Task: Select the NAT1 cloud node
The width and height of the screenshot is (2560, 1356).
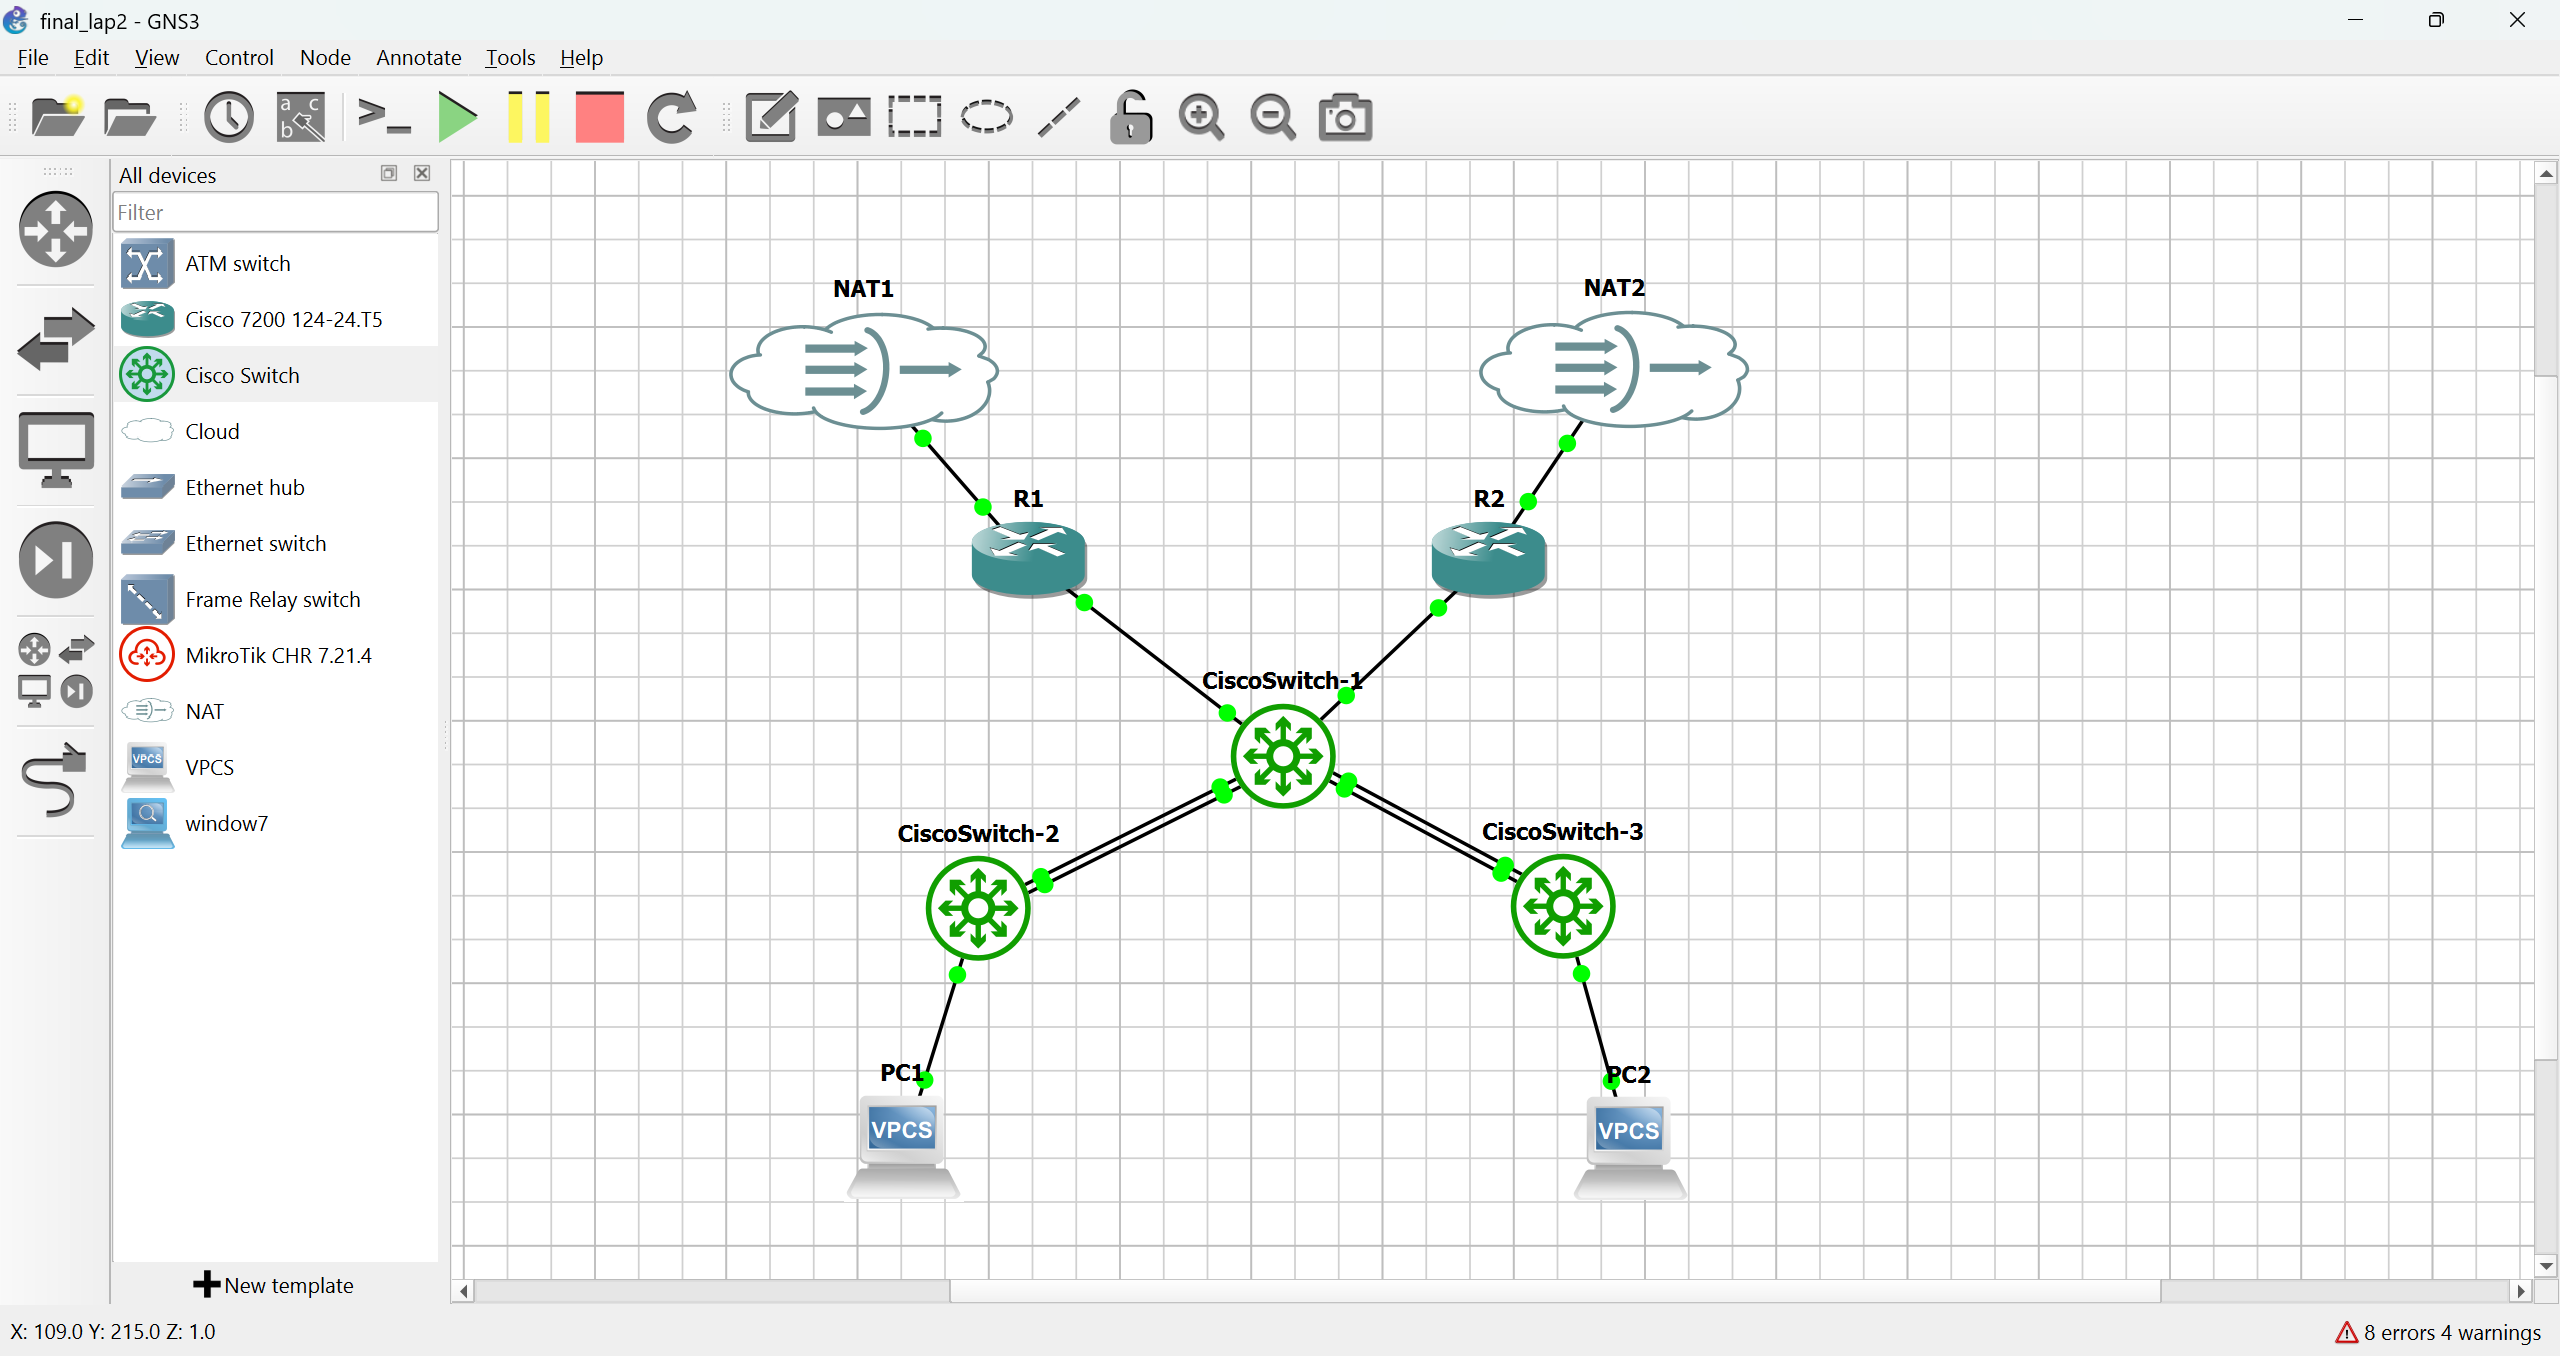Action: tap(864, 371)
